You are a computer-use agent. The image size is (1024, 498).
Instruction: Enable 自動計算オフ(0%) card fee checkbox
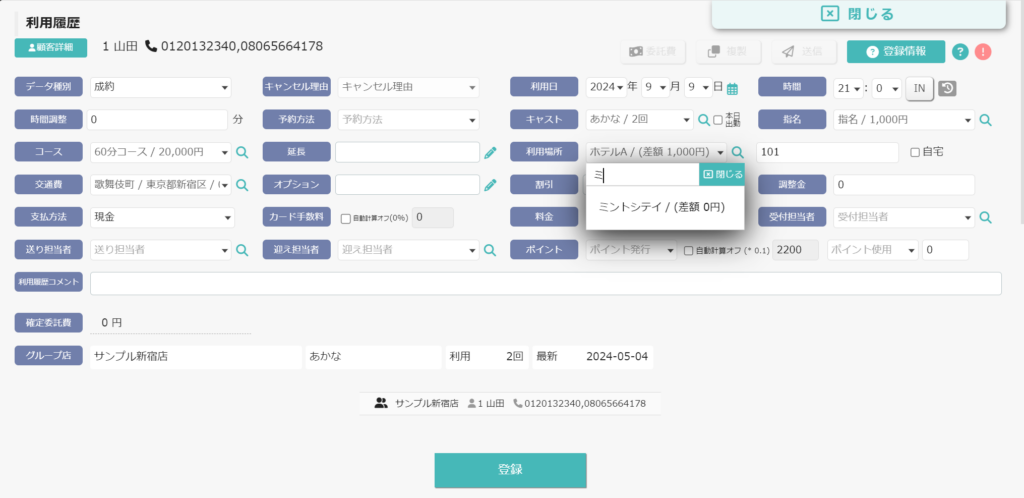click(346, 219)
